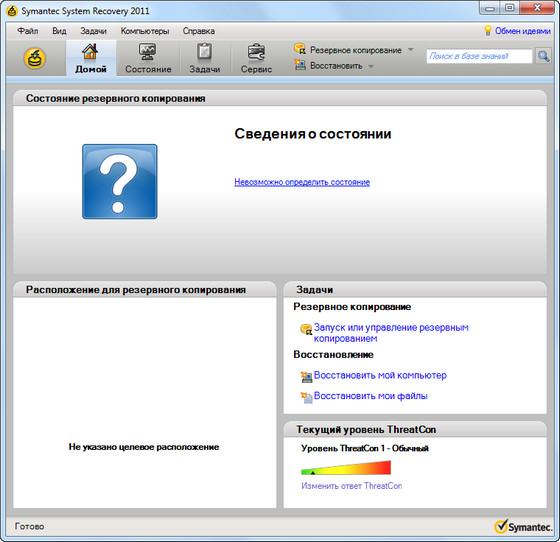Click the Symantec round logo button in toolbar

click(35, 58)
